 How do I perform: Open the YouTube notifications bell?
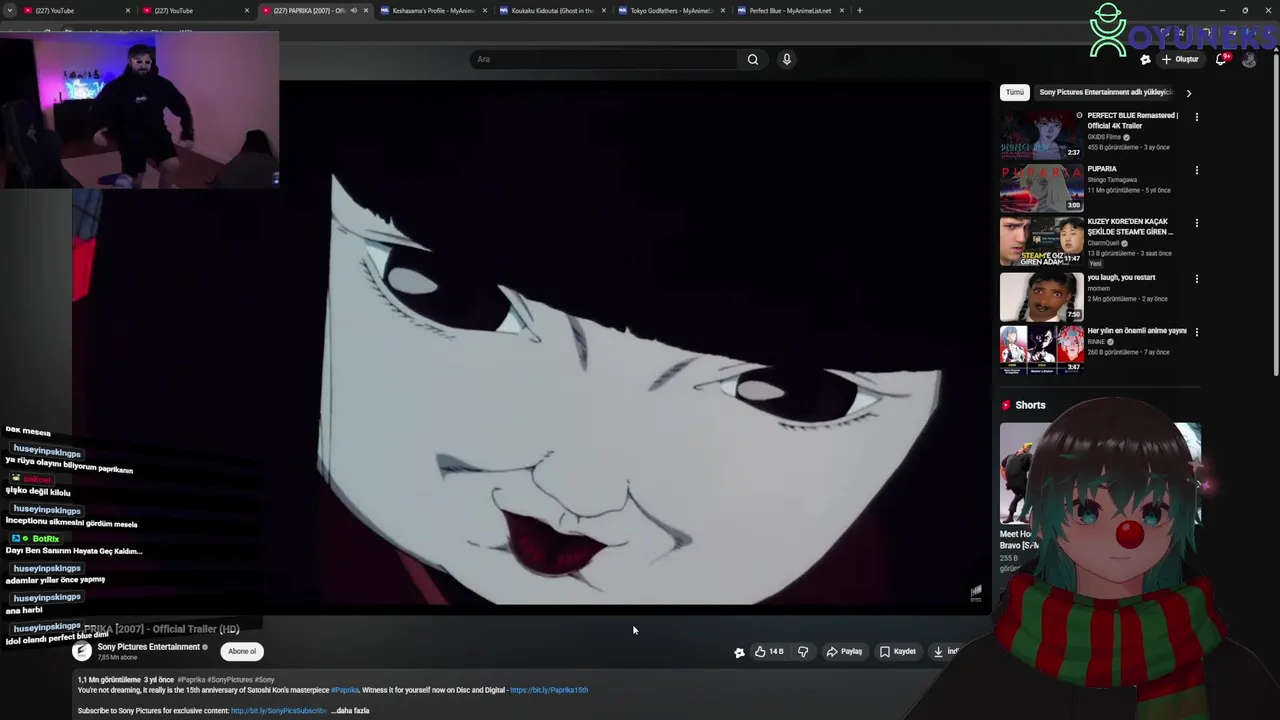(x=1221, y=59)
